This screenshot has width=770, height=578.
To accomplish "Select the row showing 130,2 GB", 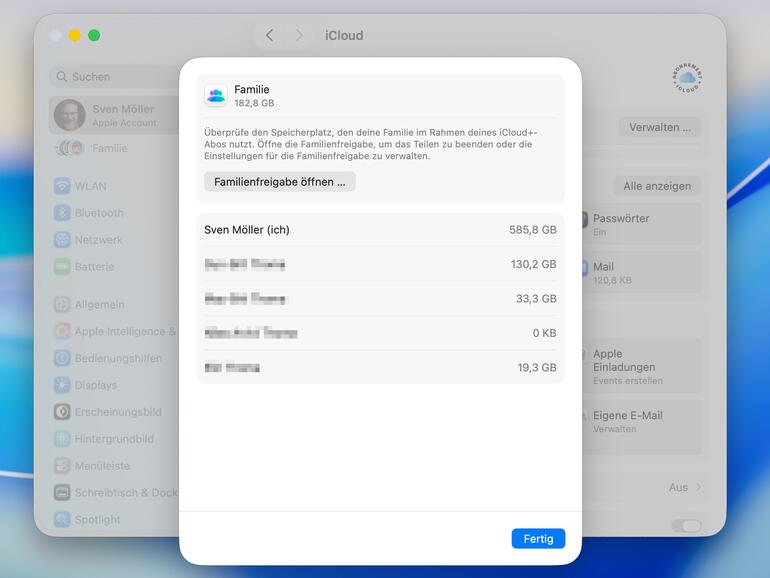I will [380, 264].
